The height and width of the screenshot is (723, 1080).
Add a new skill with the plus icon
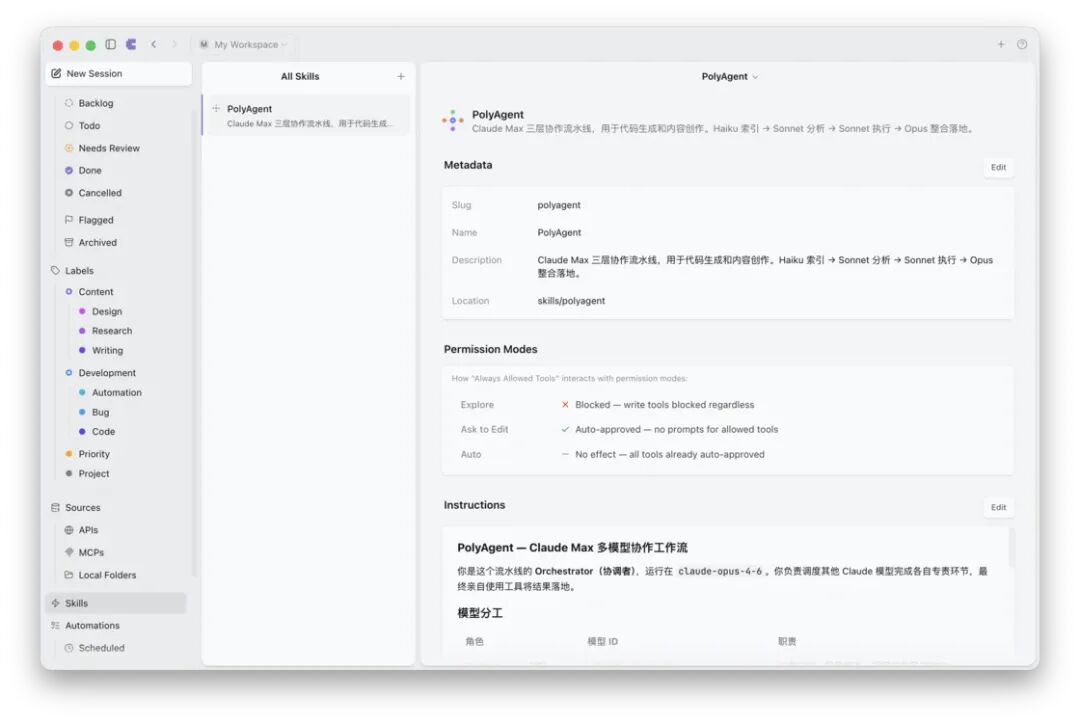coord(401,76)
